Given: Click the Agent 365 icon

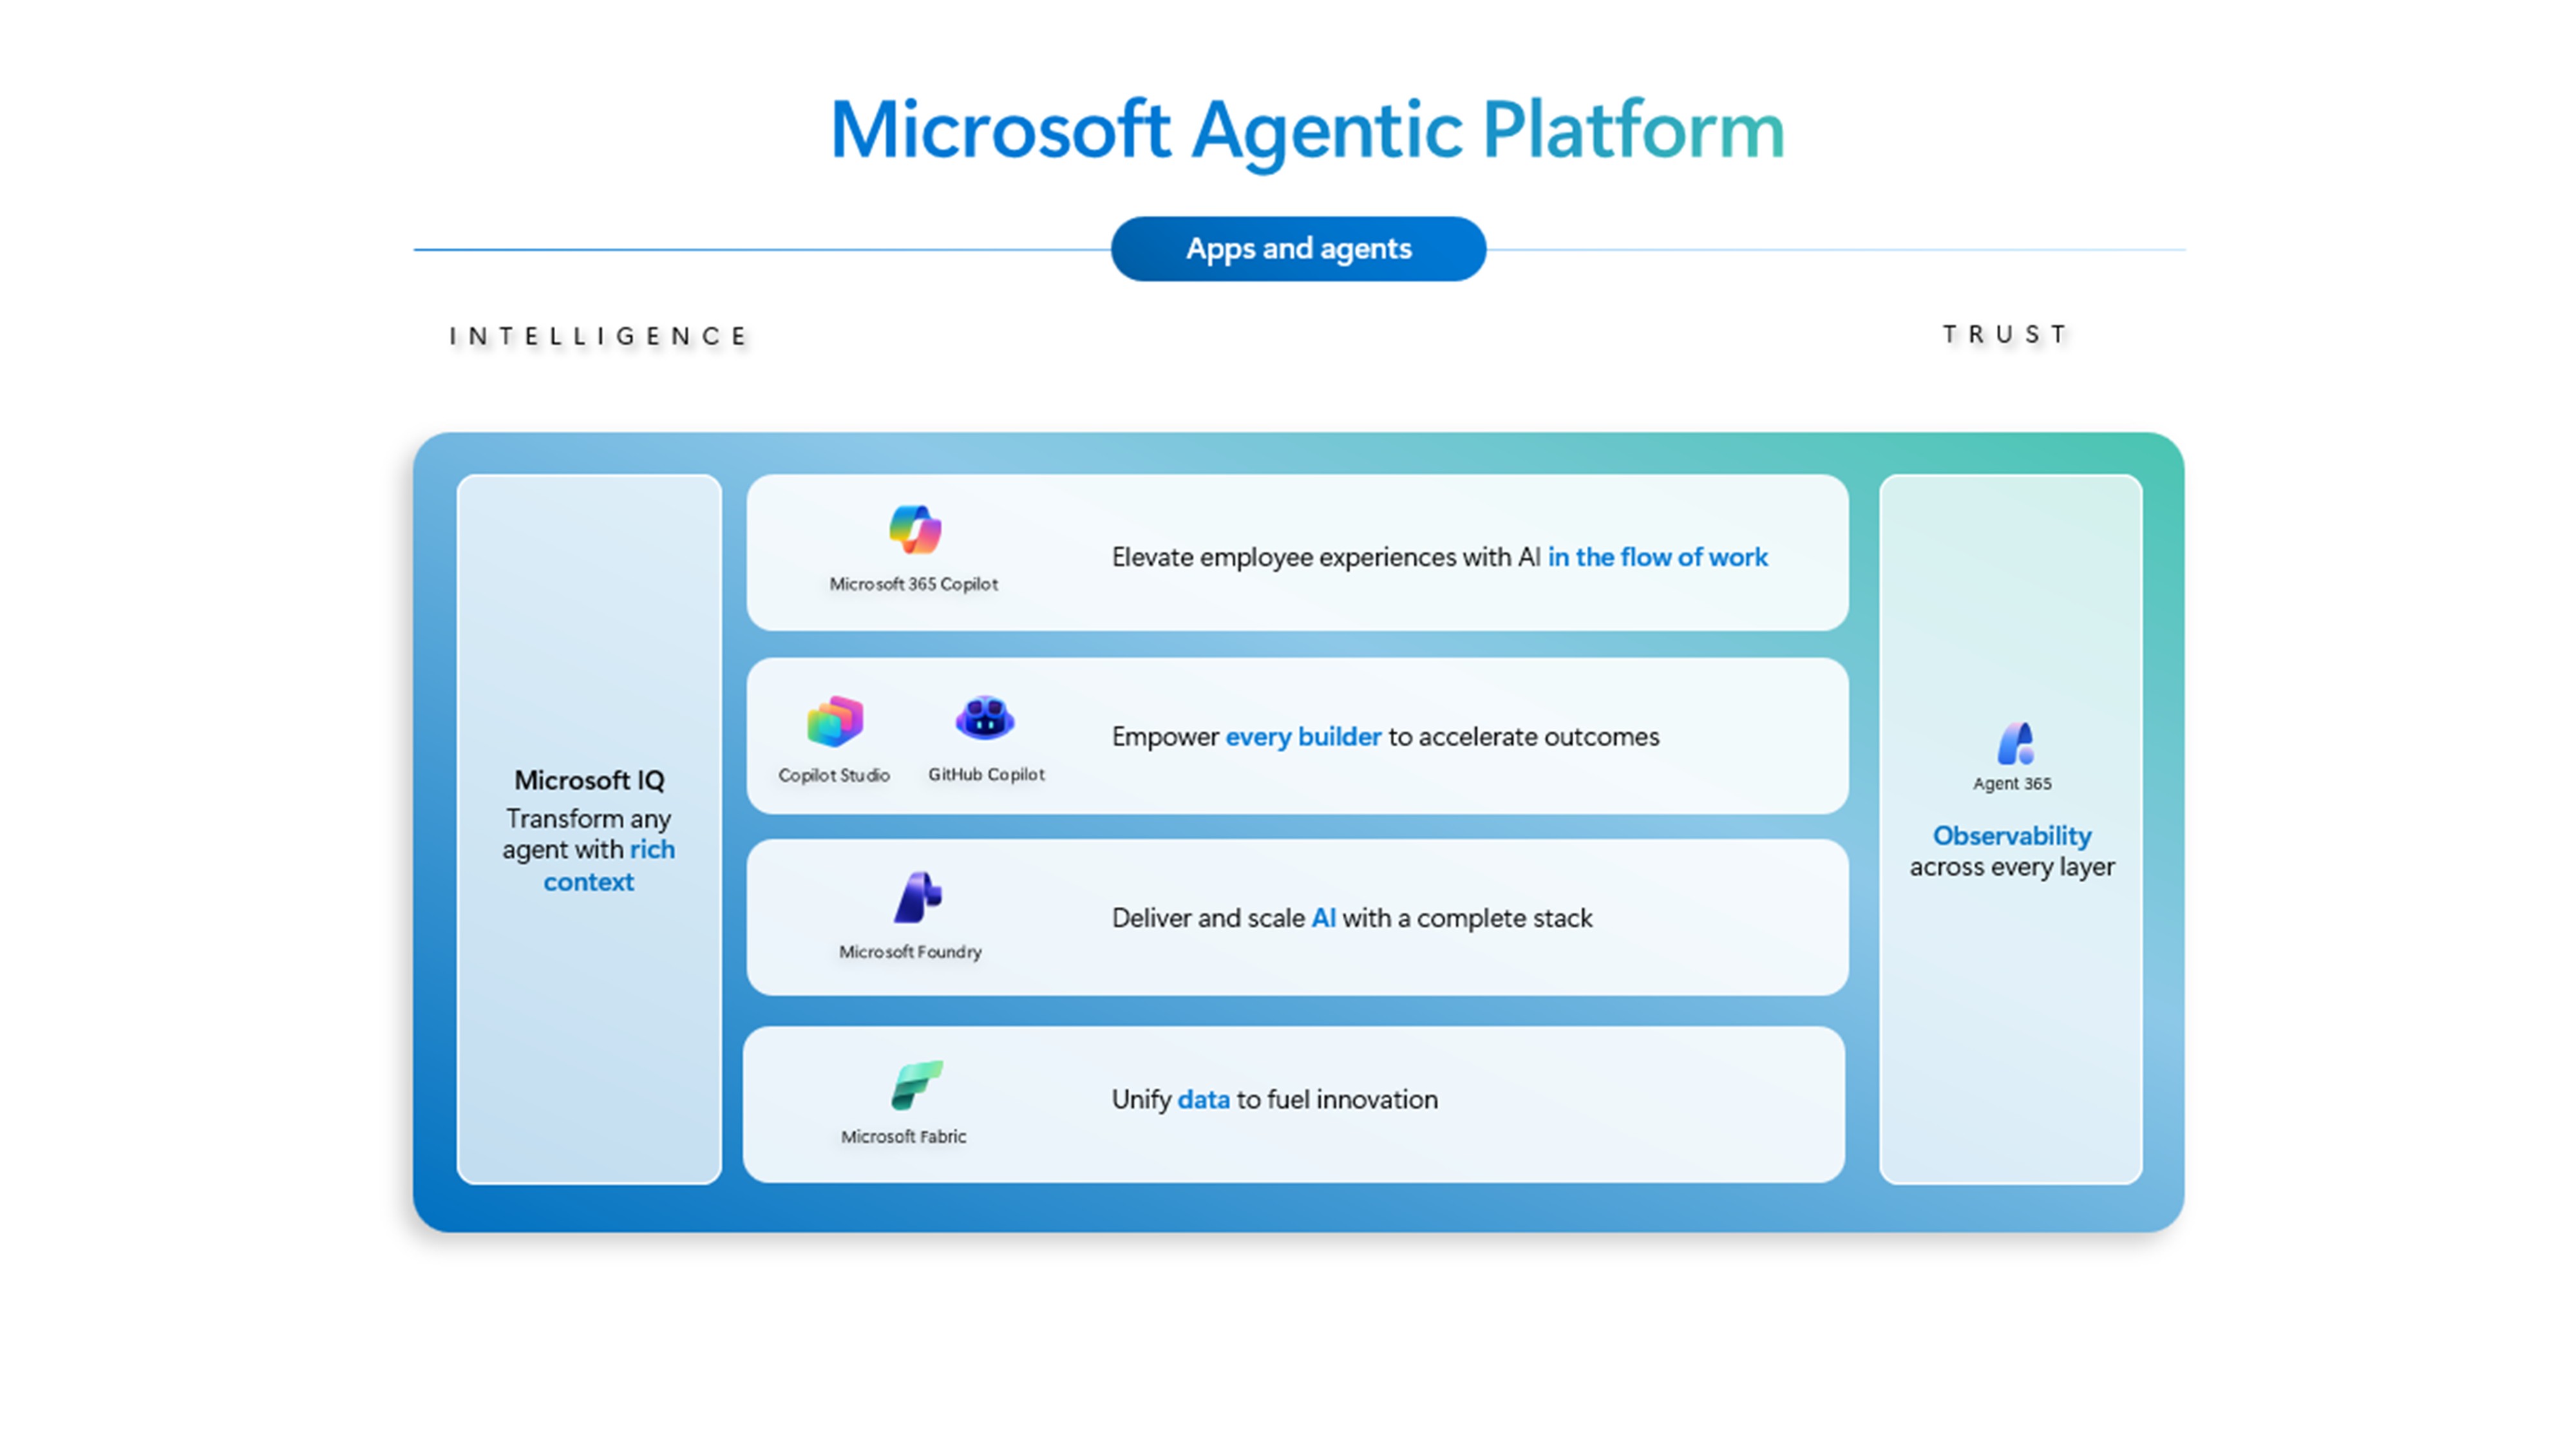Looking at the screenshot, I should coord(2014,743).
